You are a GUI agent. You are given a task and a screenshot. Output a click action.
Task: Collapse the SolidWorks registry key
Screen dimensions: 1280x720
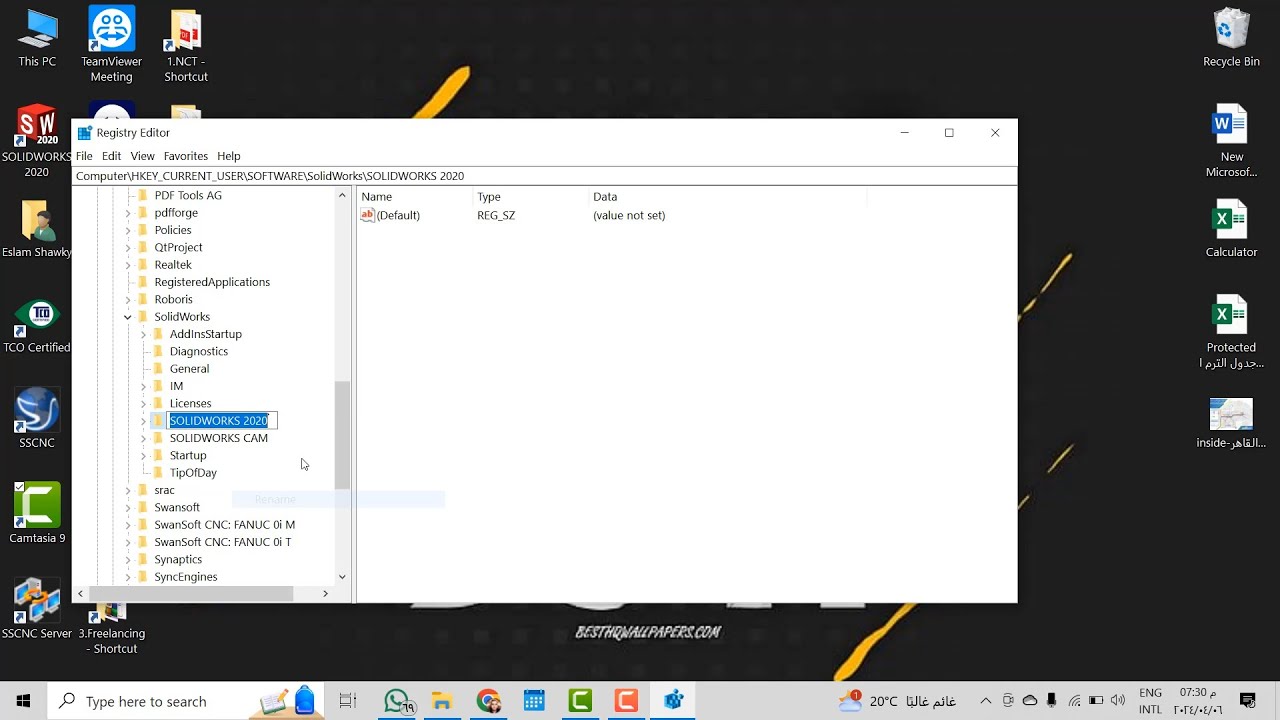[127, 317]
